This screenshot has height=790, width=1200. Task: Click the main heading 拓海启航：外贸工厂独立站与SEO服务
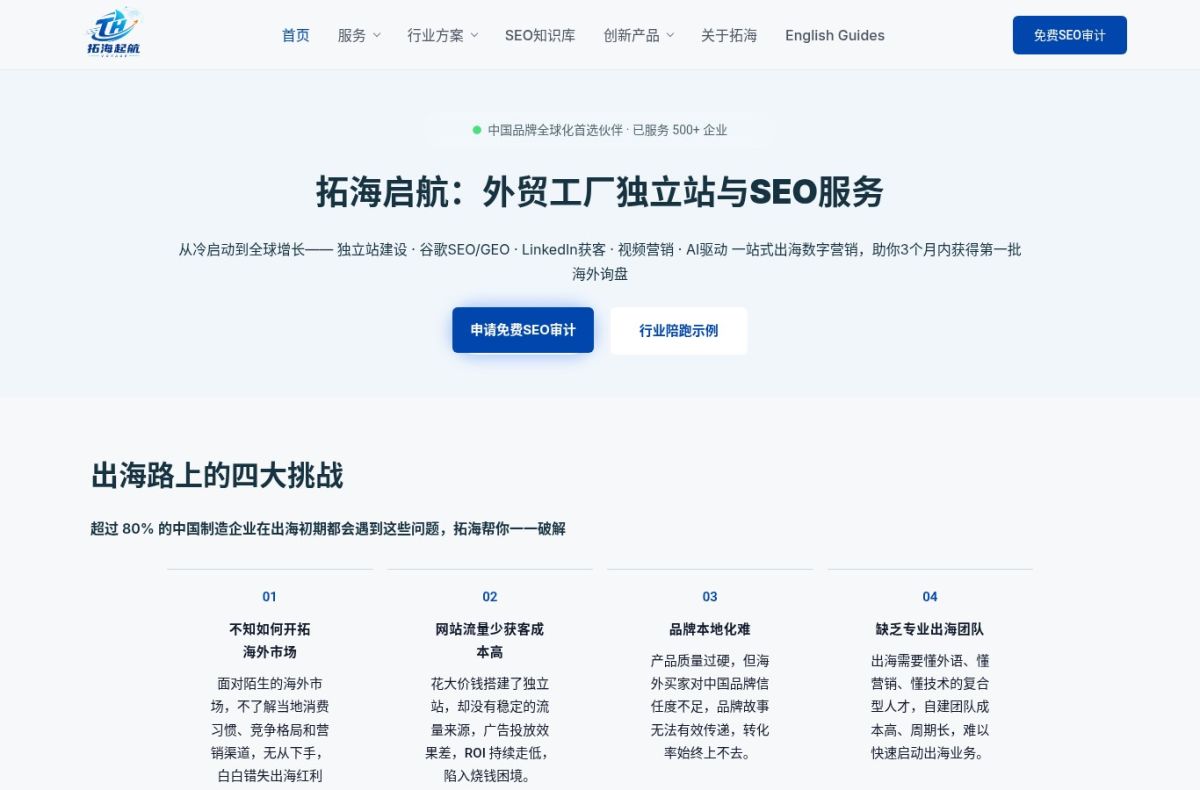[x=600, y=191]
